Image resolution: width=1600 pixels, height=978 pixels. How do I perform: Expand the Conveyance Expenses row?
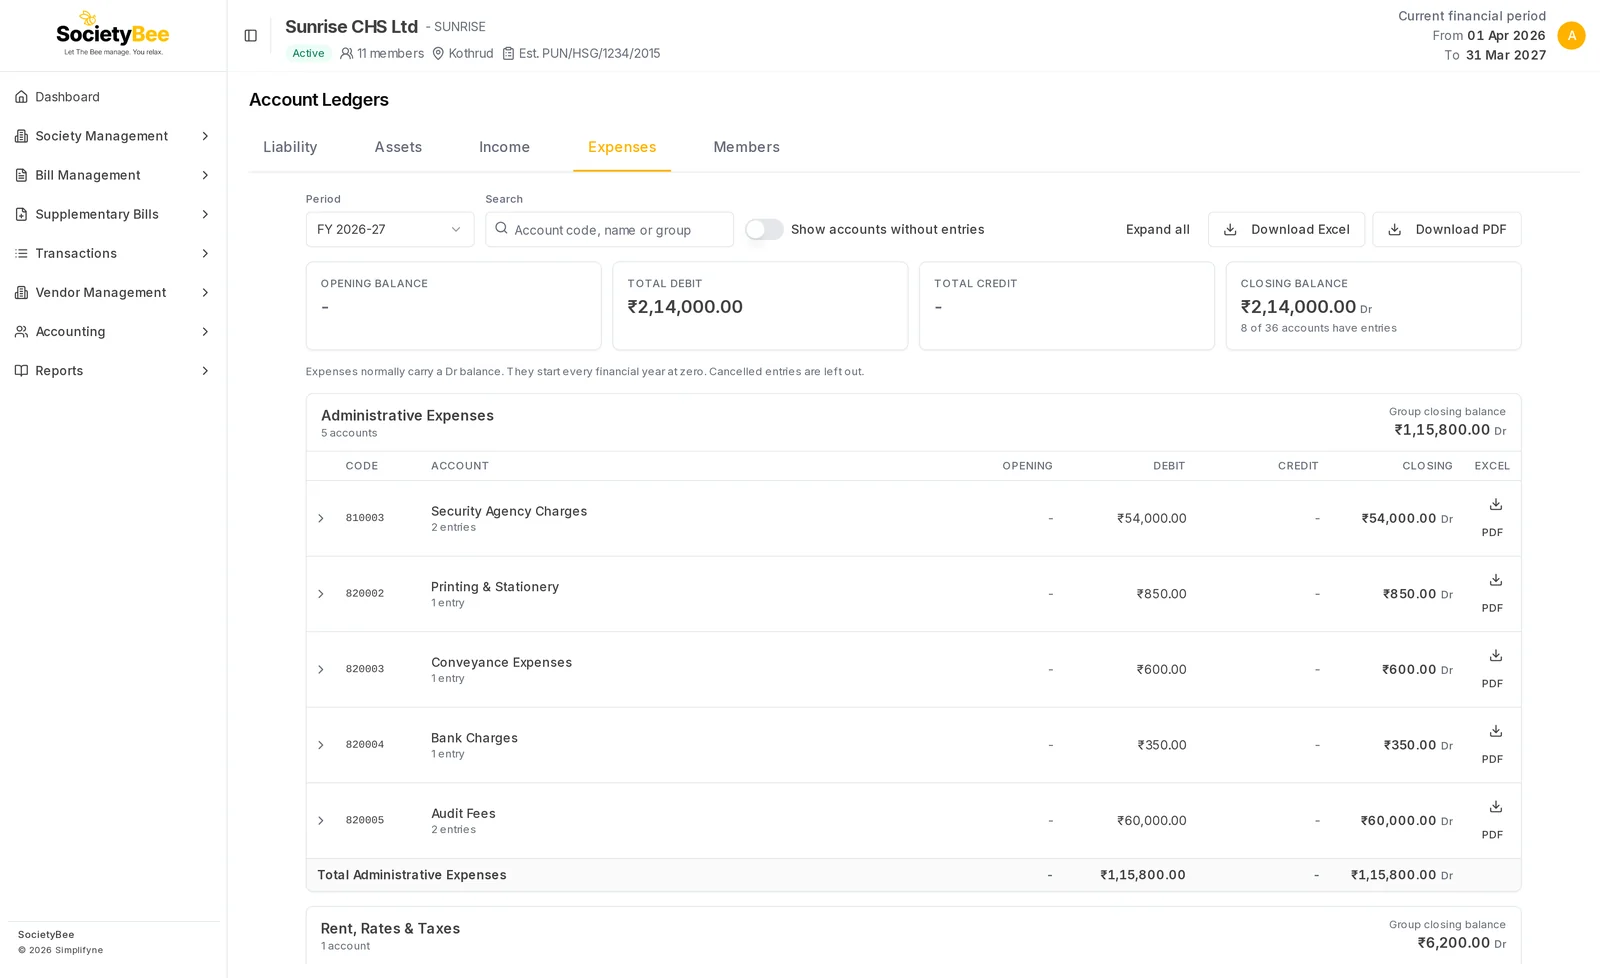tap(321, 669)
